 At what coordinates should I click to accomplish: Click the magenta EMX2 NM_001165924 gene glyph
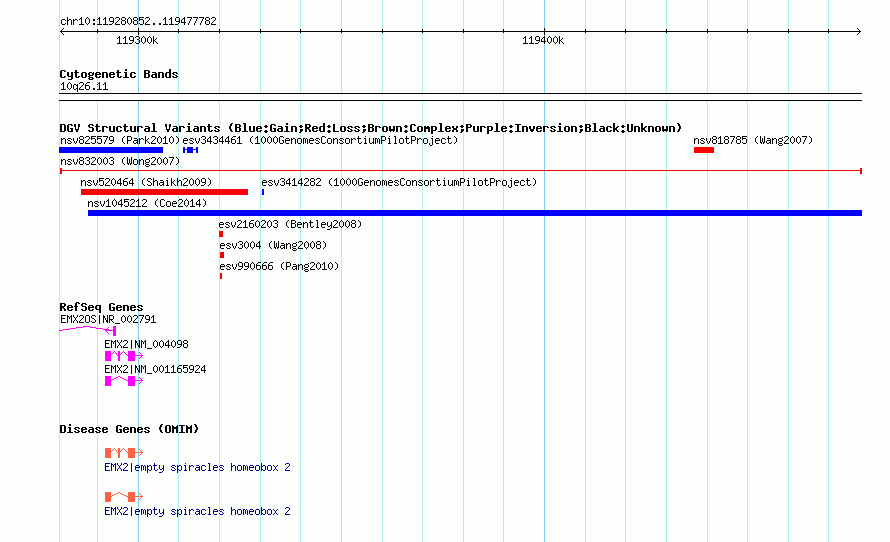[x=124, y=381]
